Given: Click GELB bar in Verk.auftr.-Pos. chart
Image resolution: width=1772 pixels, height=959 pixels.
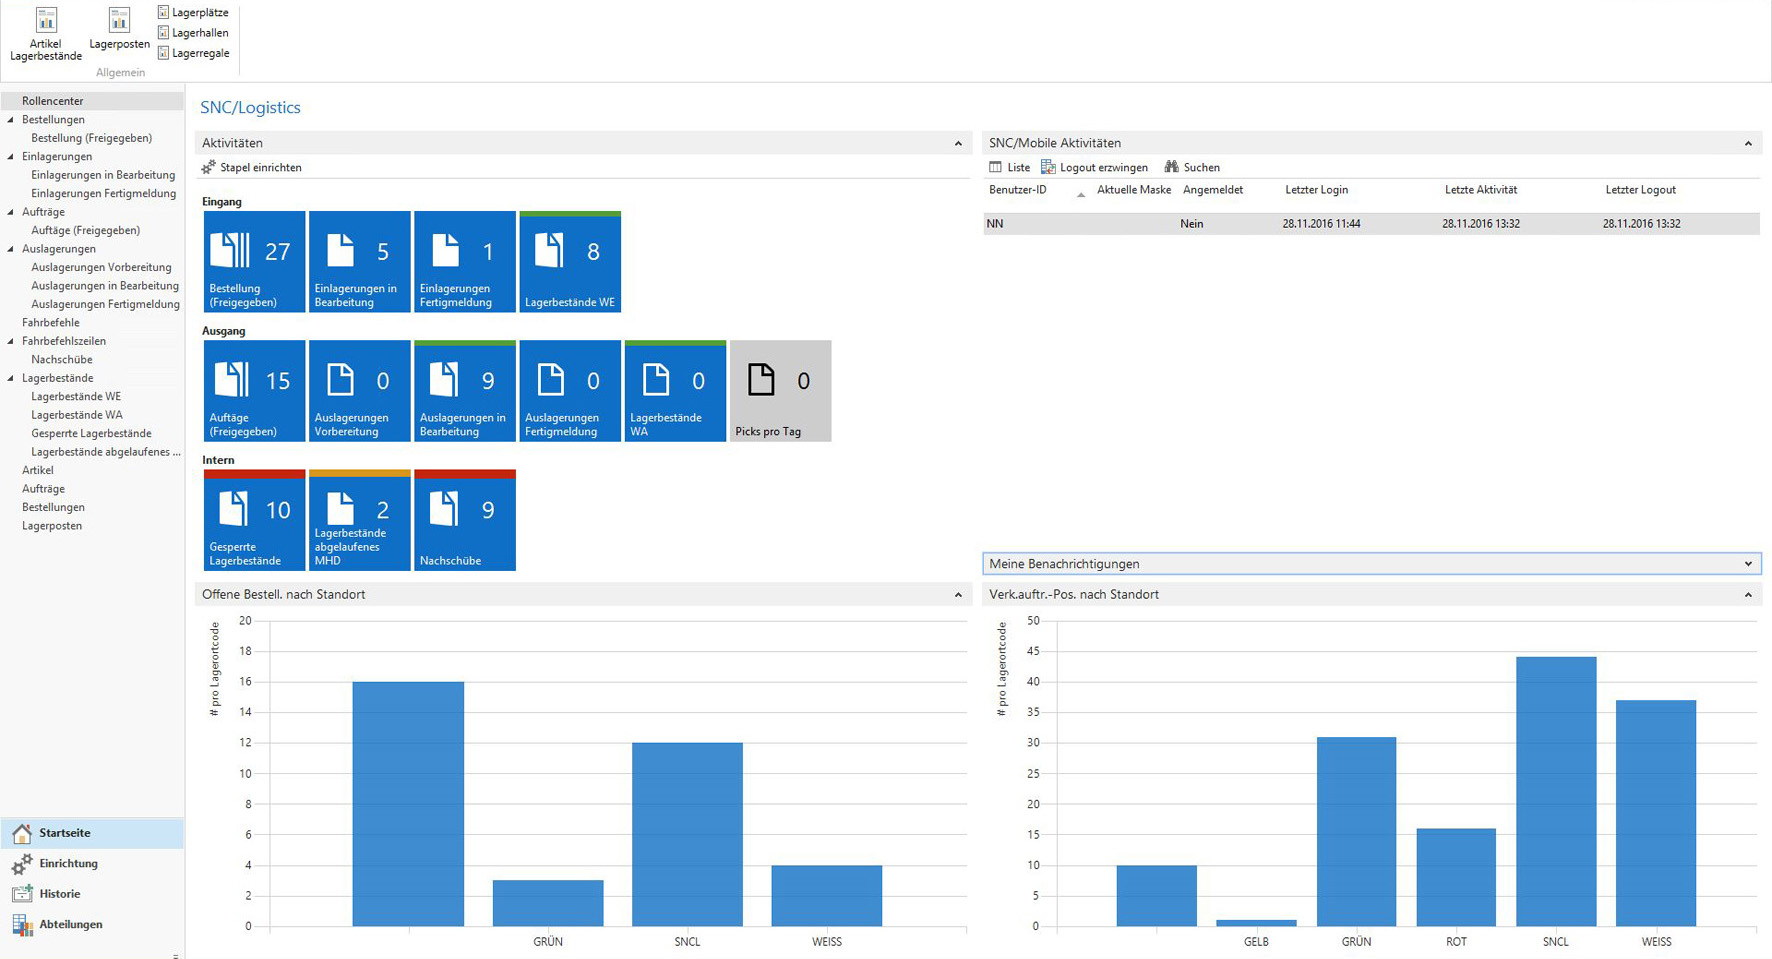Looking at the screenshot, I should [x=1256, y=923].
